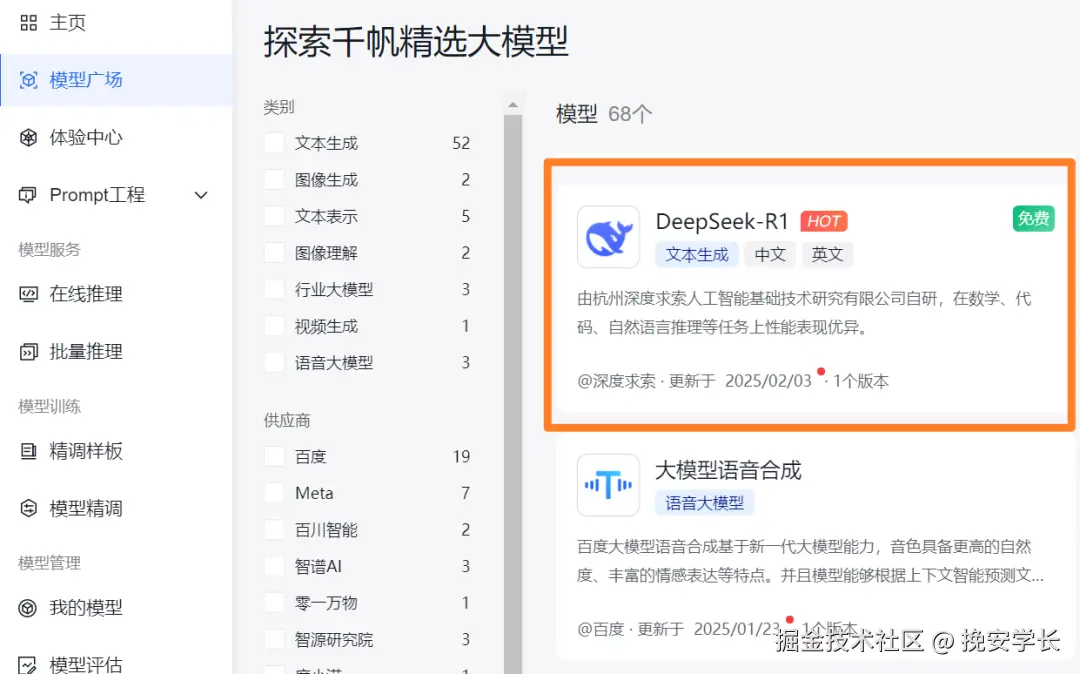This screenshot has width=1080, height=674.
Task: Check the 图像理解 category filter
Action: click(274, 253)
